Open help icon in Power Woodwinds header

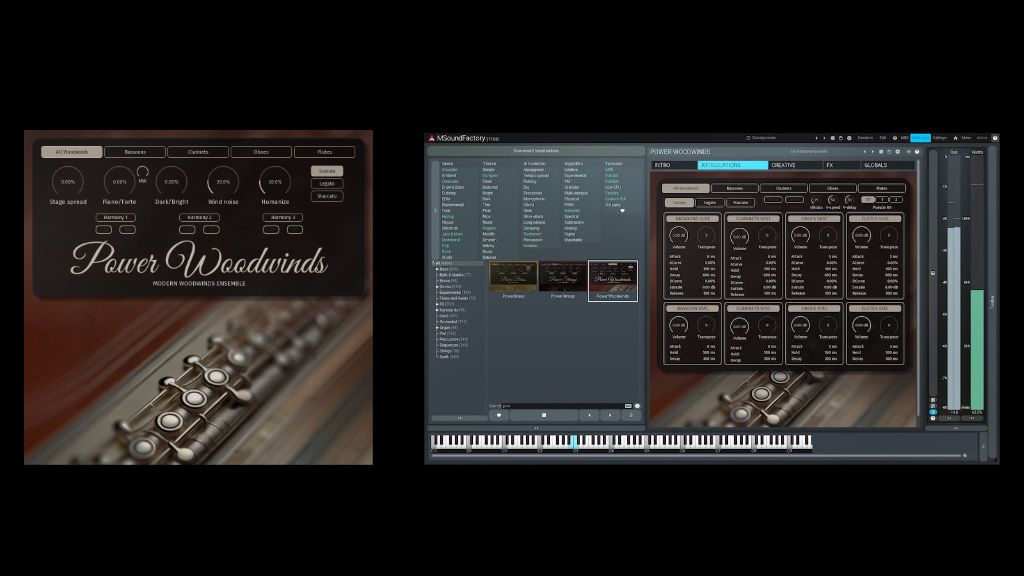917,152
